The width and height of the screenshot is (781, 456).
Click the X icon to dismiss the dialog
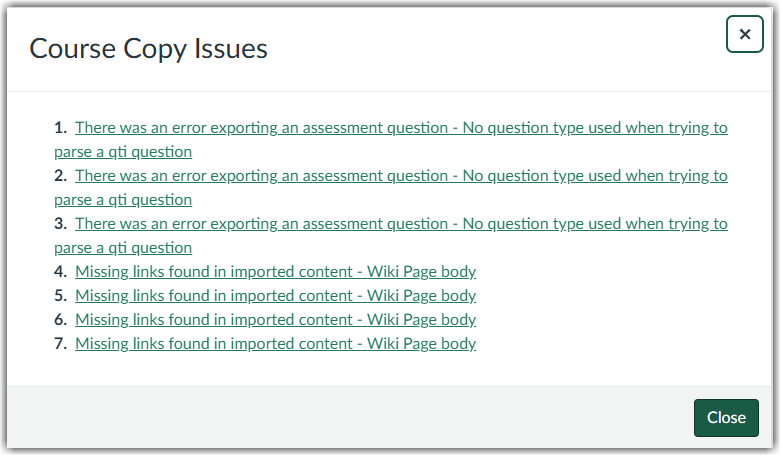click(x=744, y=34)
